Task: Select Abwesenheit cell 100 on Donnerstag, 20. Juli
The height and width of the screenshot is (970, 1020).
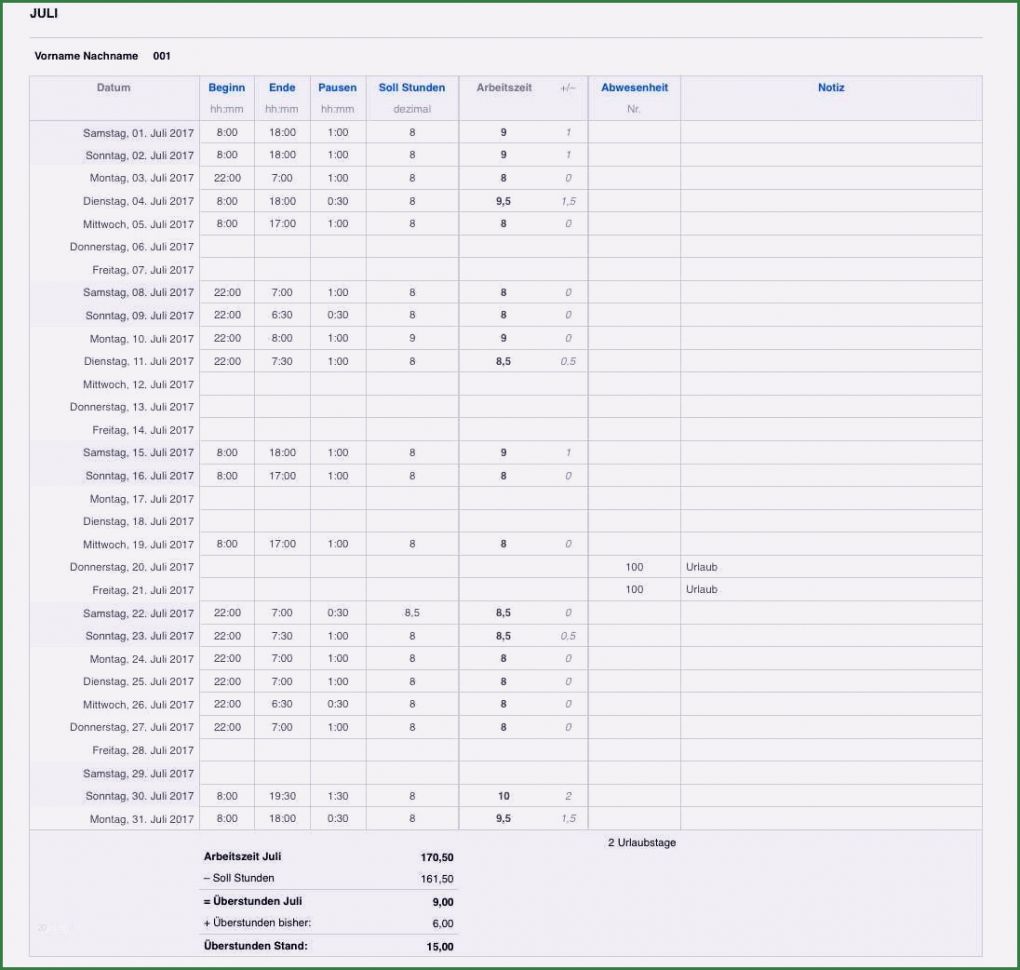Action: point(634,567)
